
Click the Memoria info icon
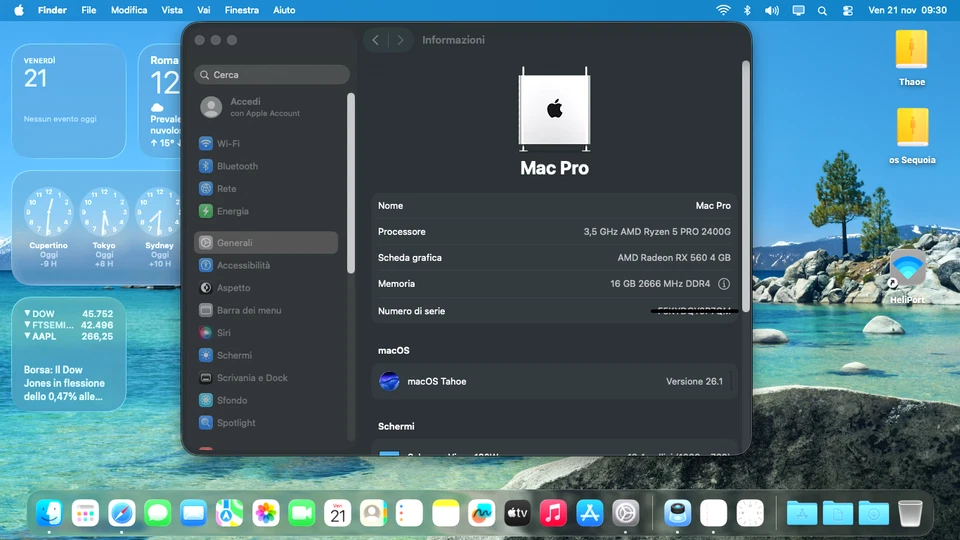coord(724,284)
